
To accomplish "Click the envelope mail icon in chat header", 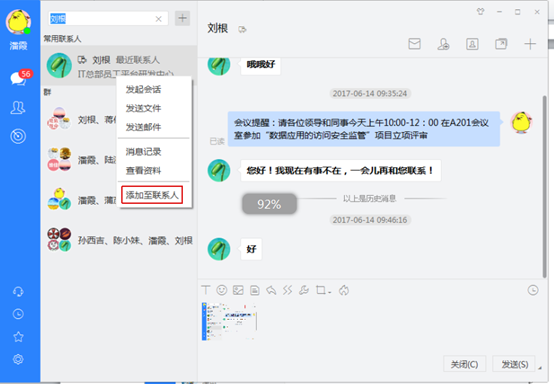I will (x=414, y=44).
